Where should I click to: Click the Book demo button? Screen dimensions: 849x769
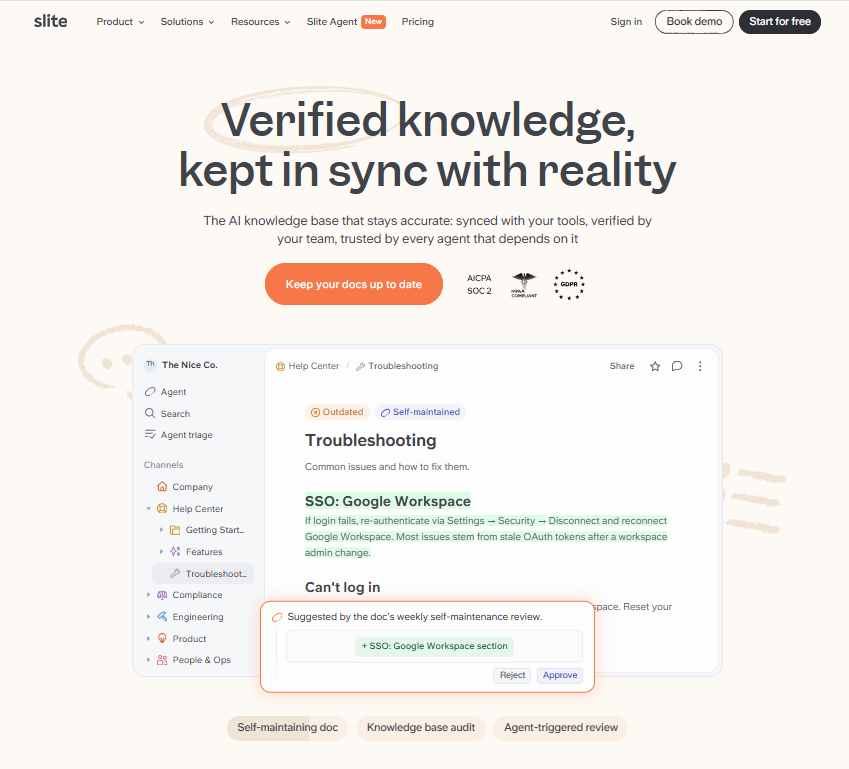[694, 22]
